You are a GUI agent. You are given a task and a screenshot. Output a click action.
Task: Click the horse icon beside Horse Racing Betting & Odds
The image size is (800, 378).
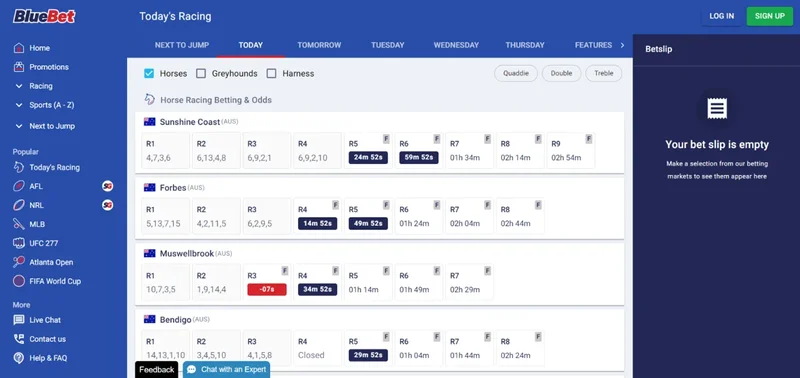(x=149, y=99)
